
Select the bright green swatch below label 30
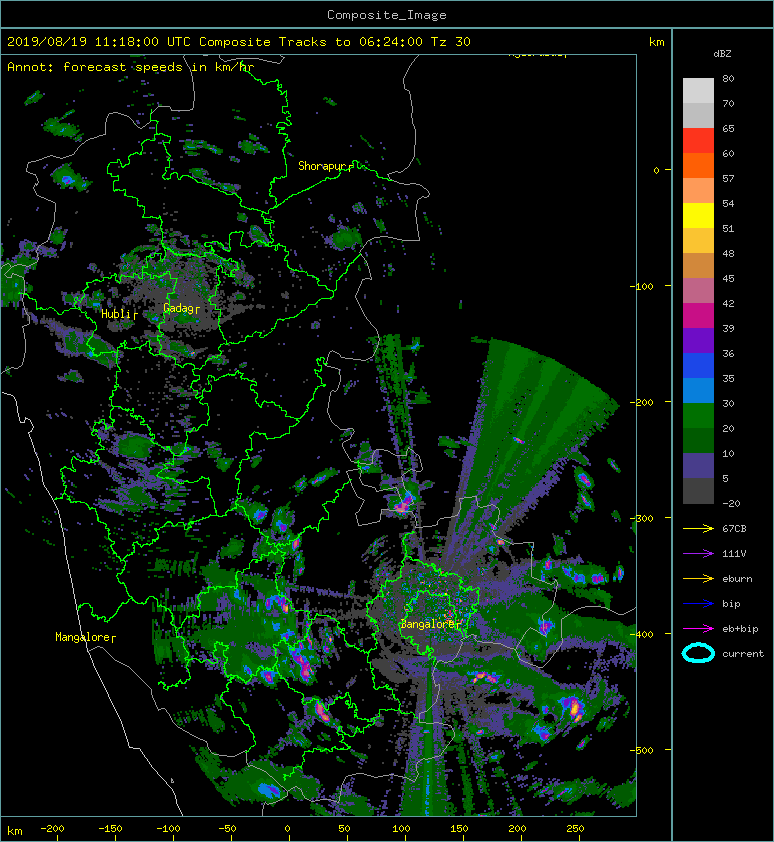[698, 416]
